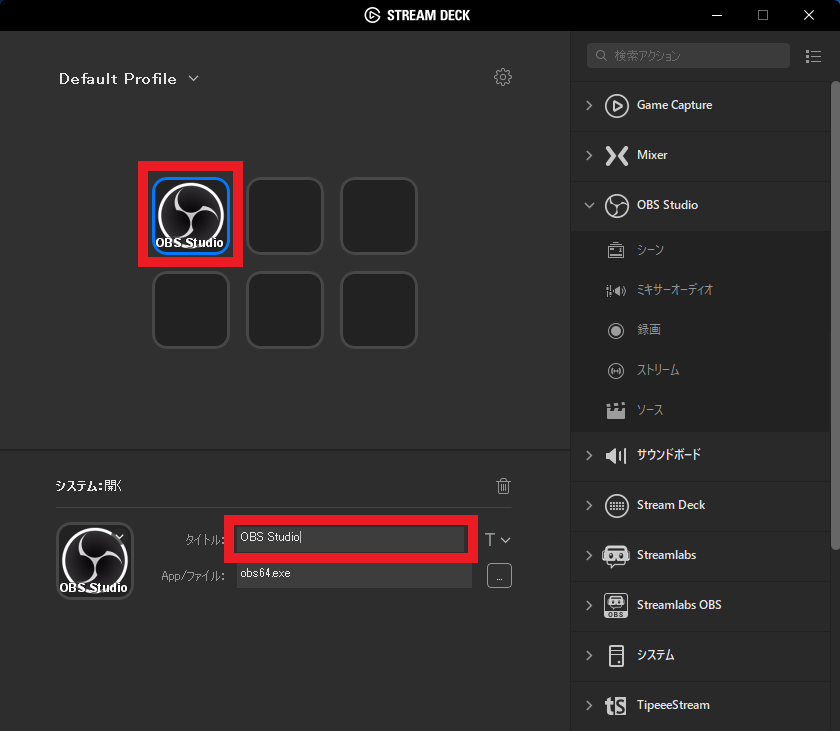Click the サウンドボード speaker icon

(x=616, y=456)
